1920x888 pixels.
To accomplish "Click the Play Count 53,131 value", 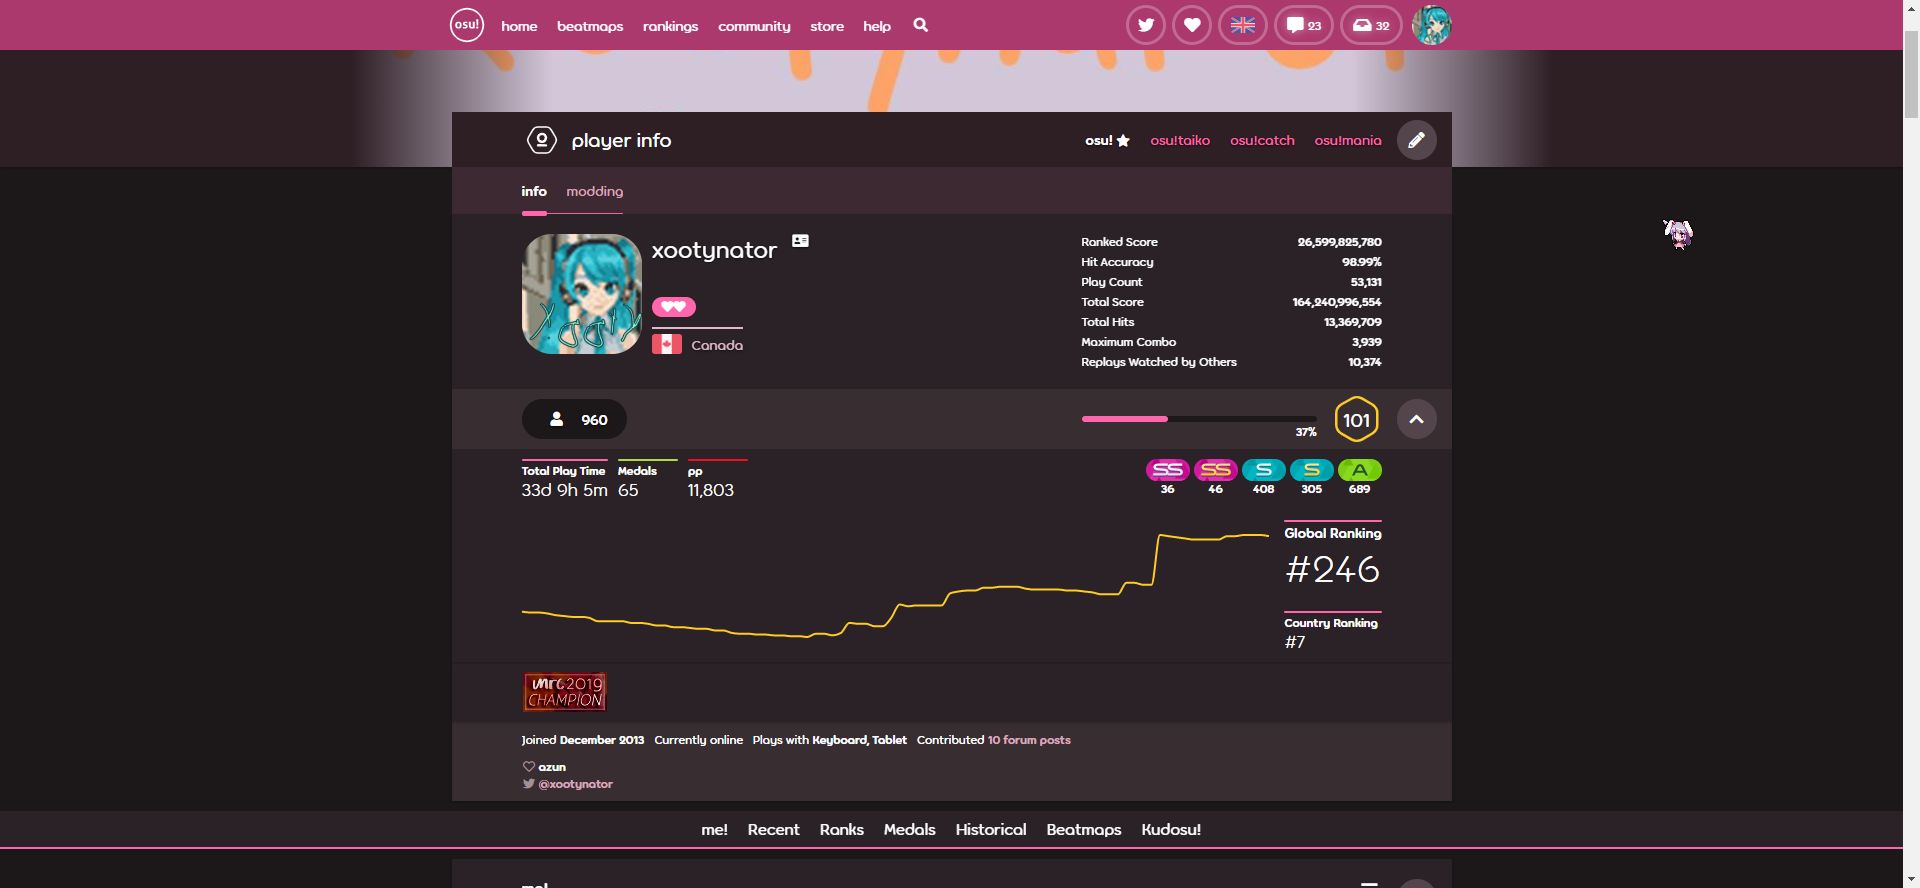I will pos(1366,282).
